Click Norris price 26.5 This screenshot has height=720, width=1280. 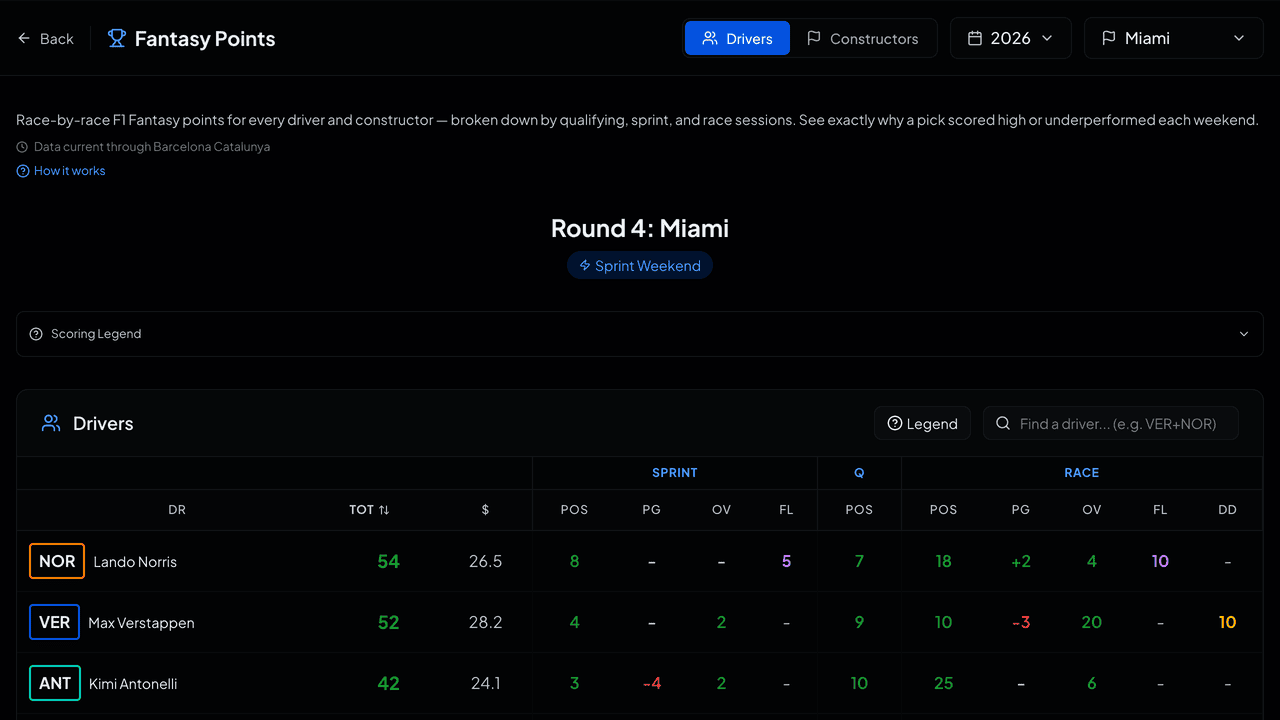click(x=485, y=562)
